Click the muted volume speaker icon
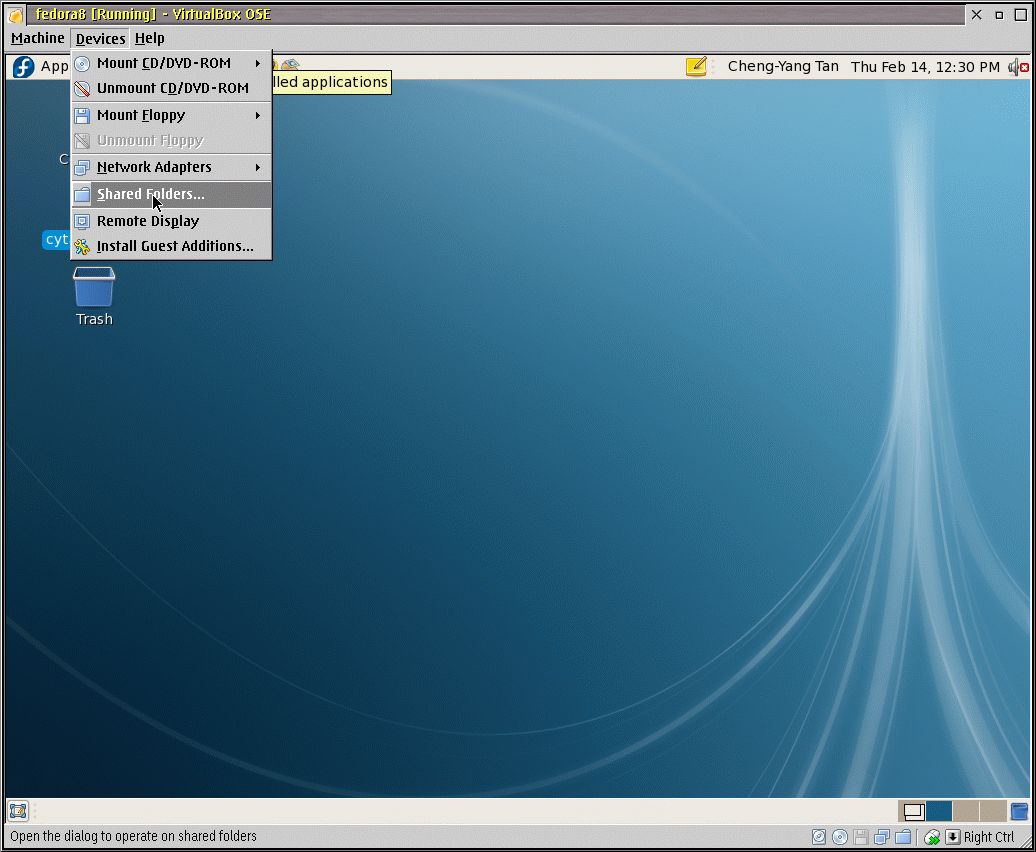 (1018, 67)
